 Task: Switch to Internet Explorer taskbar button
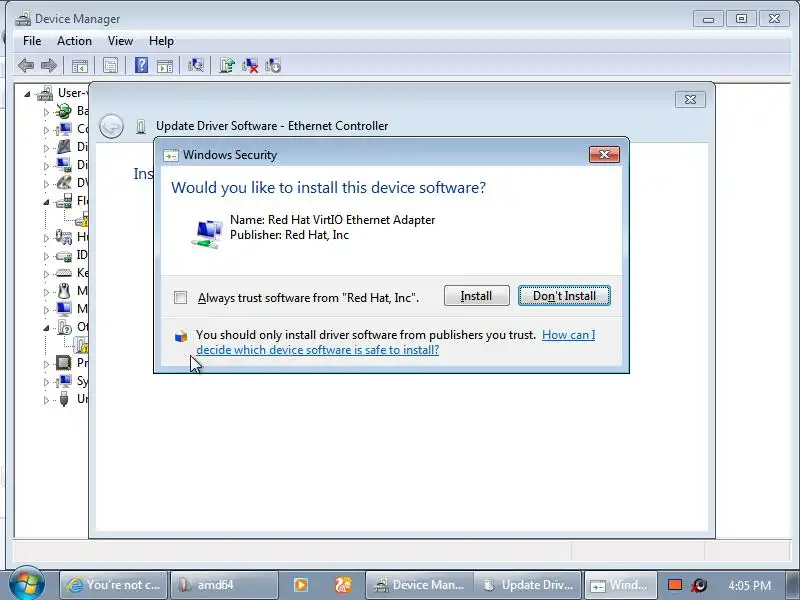point(113,585)
